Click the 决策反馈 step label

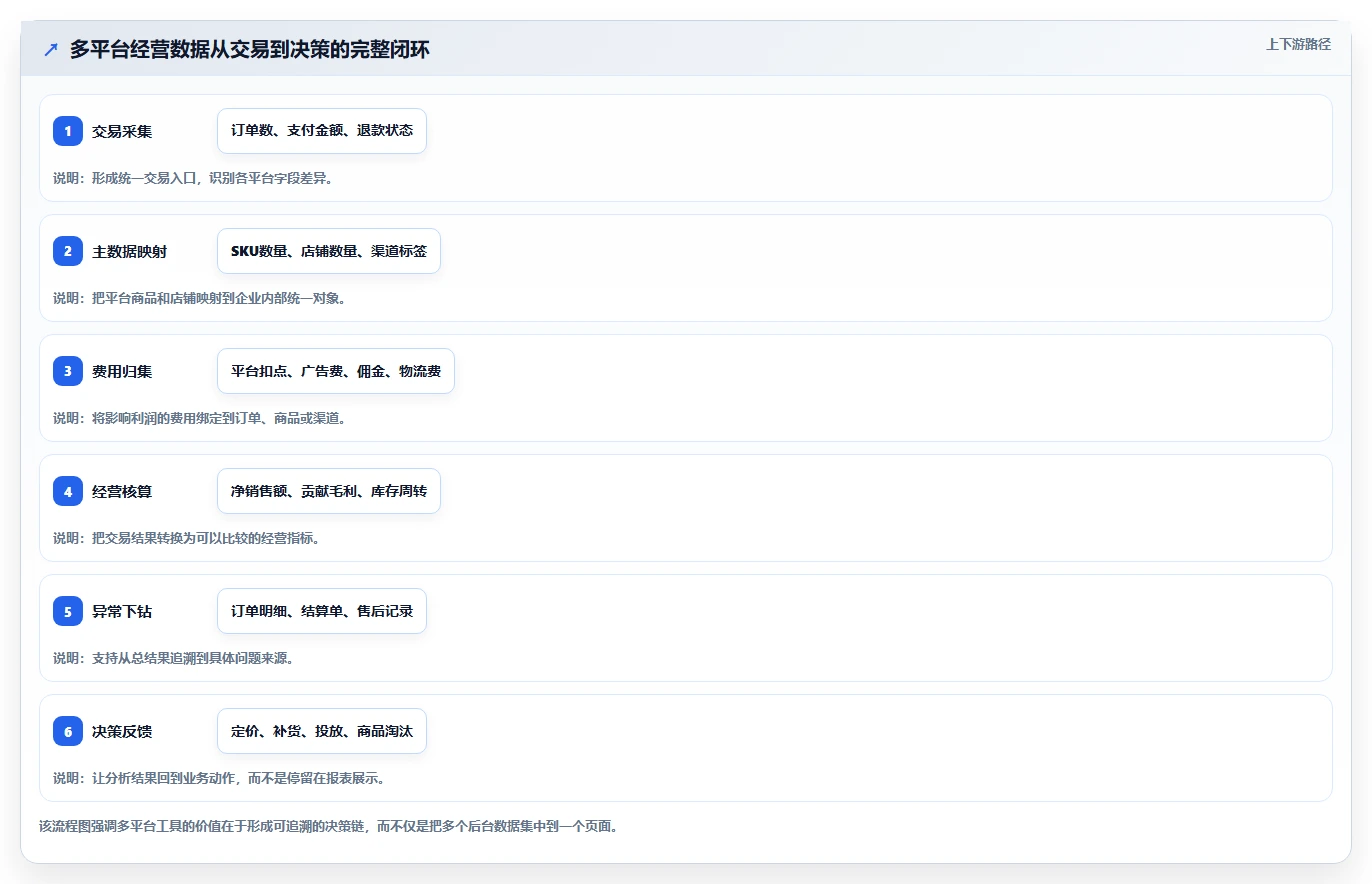(122, 731)
